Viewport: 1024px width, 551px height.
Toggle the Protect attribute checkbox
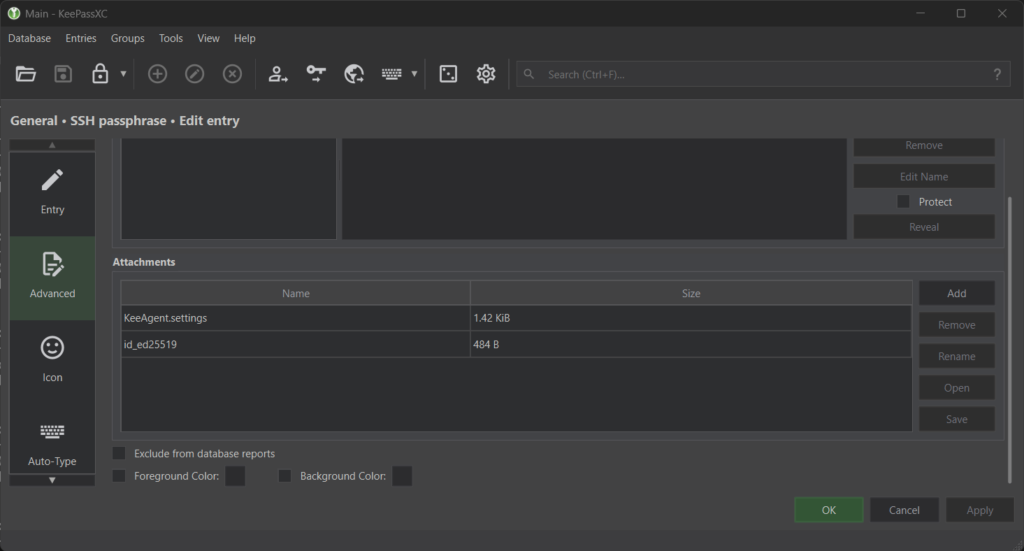[x=903, y=202]
